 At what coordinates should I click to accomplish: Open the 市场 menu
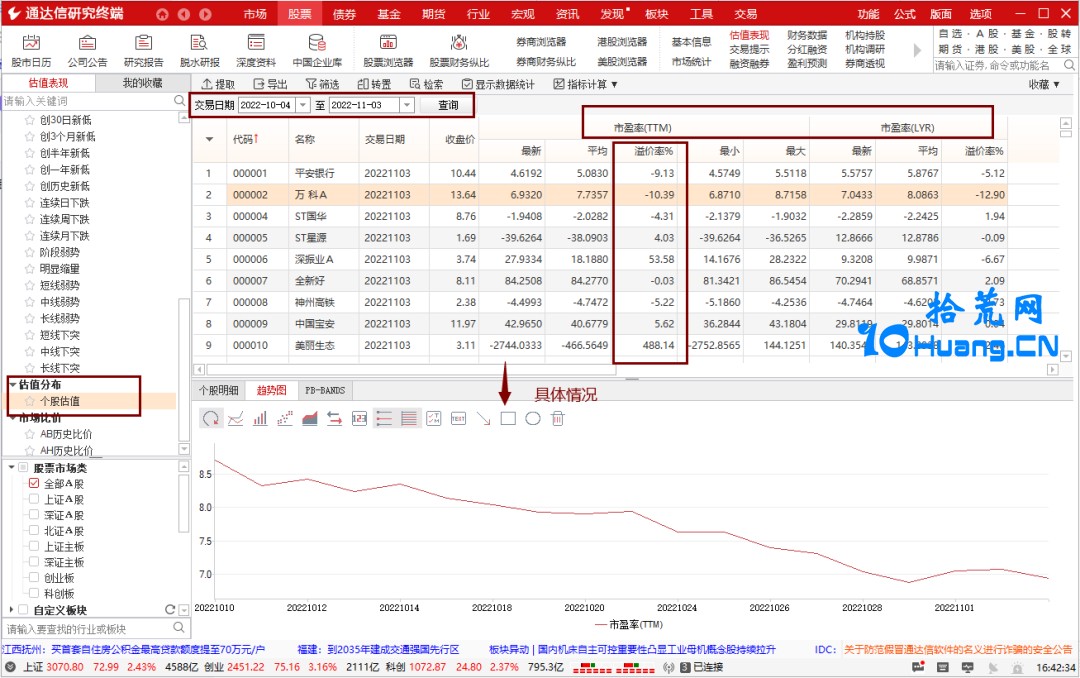pos(255,14)
